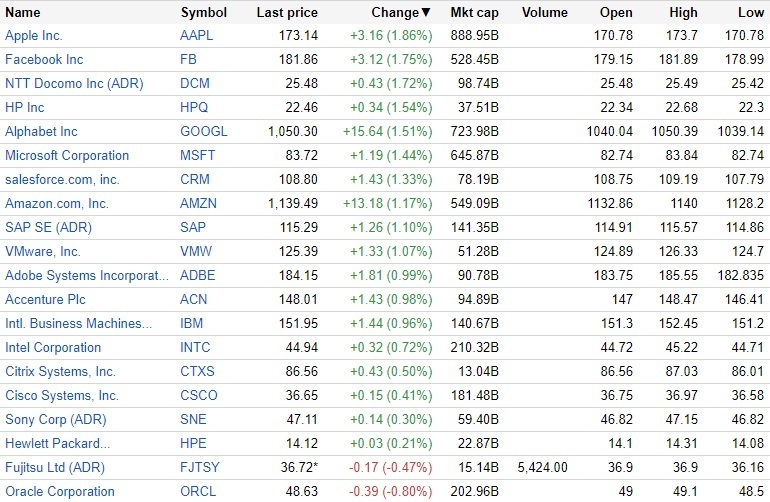Open the Fujitsu Ltd (ADR) link
The image size is (770, 502).
click(54, 467)
